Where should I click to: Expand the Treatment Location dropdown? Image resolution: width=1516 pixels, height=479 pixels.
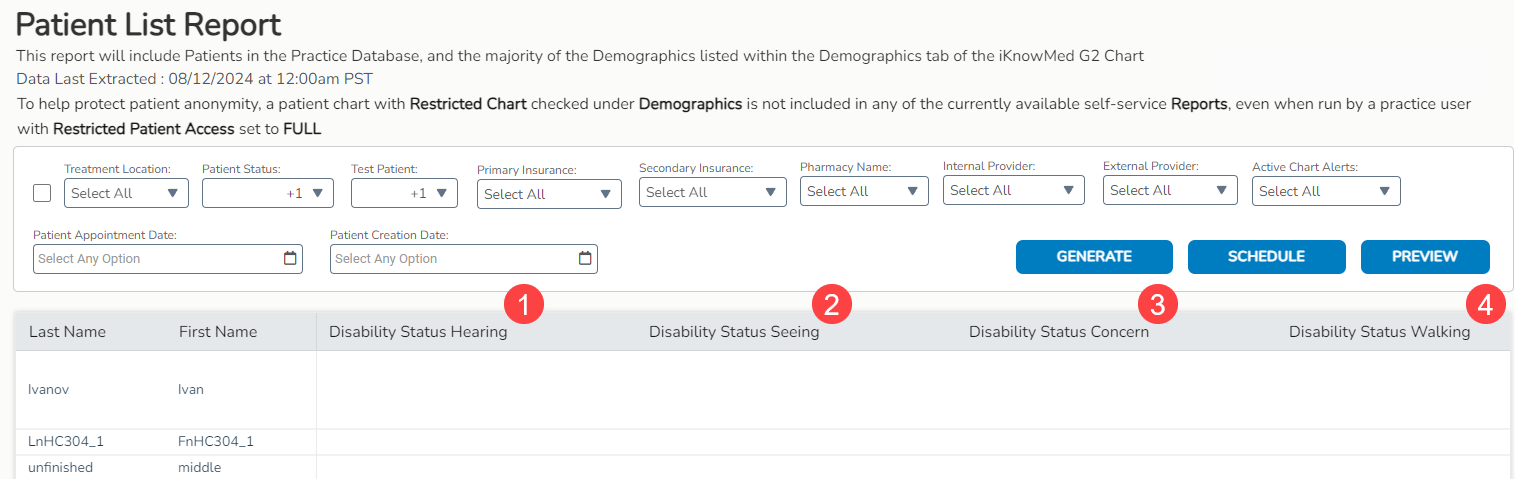124,193
